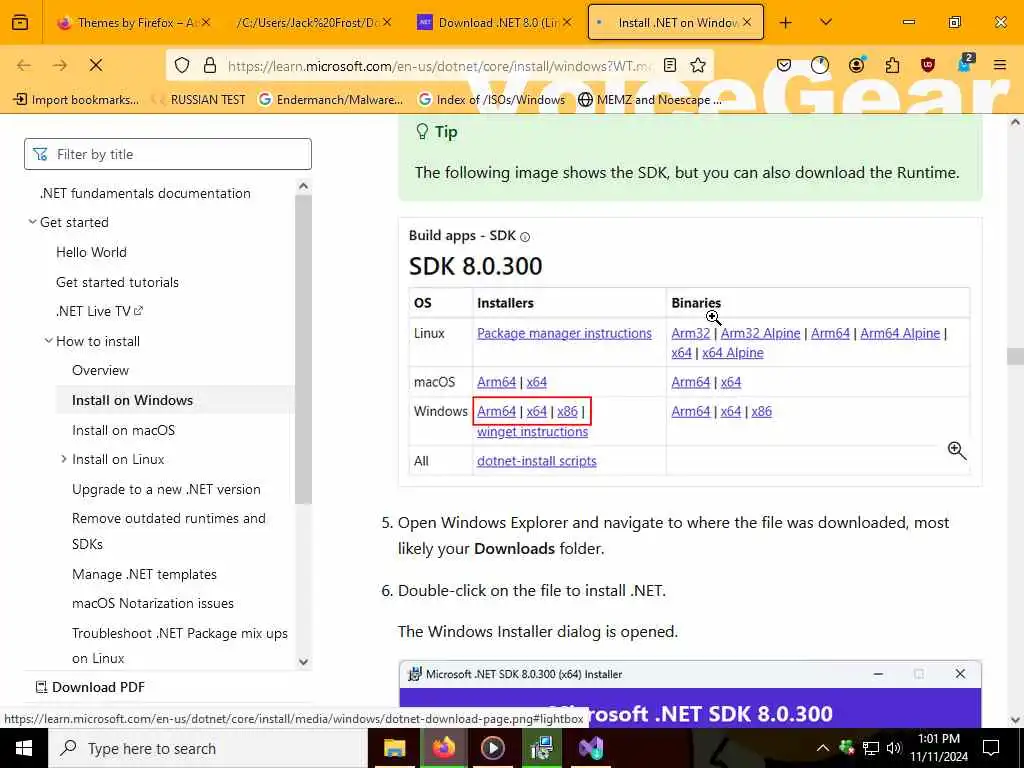Open extension icon with badge 2
The height and width of the screenshot is (768, 1024).
pyautogui.click(x=965, y=63)
